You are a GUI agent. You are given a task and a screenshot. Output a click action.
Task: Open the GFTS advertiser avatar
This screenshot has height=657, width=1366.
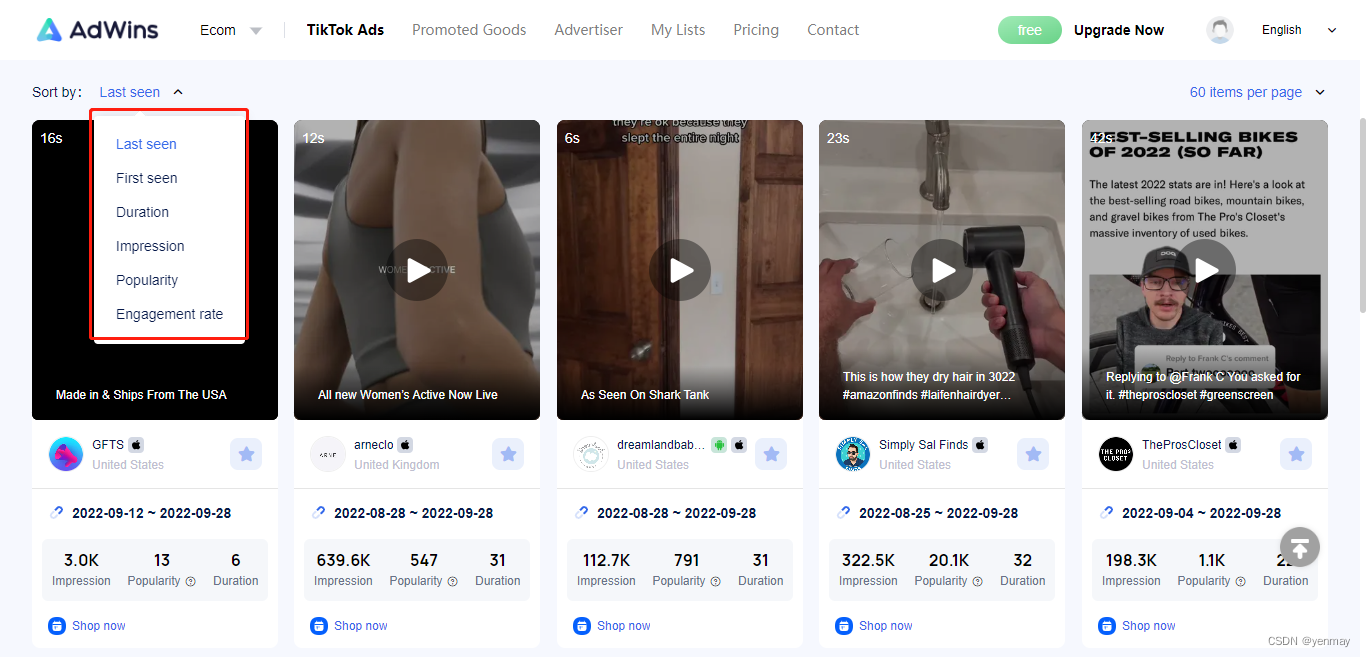pos(66,454)
